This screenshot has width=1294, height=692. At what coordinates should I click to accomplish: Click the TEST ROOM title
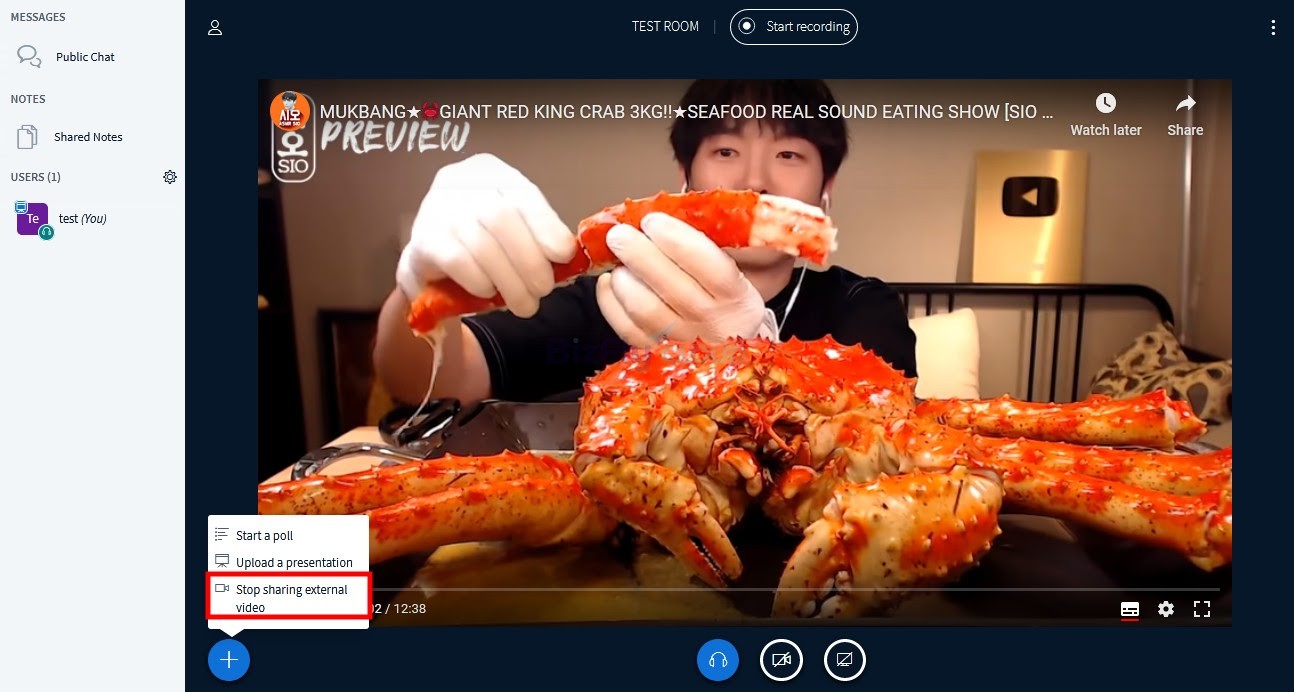point(665,27)
